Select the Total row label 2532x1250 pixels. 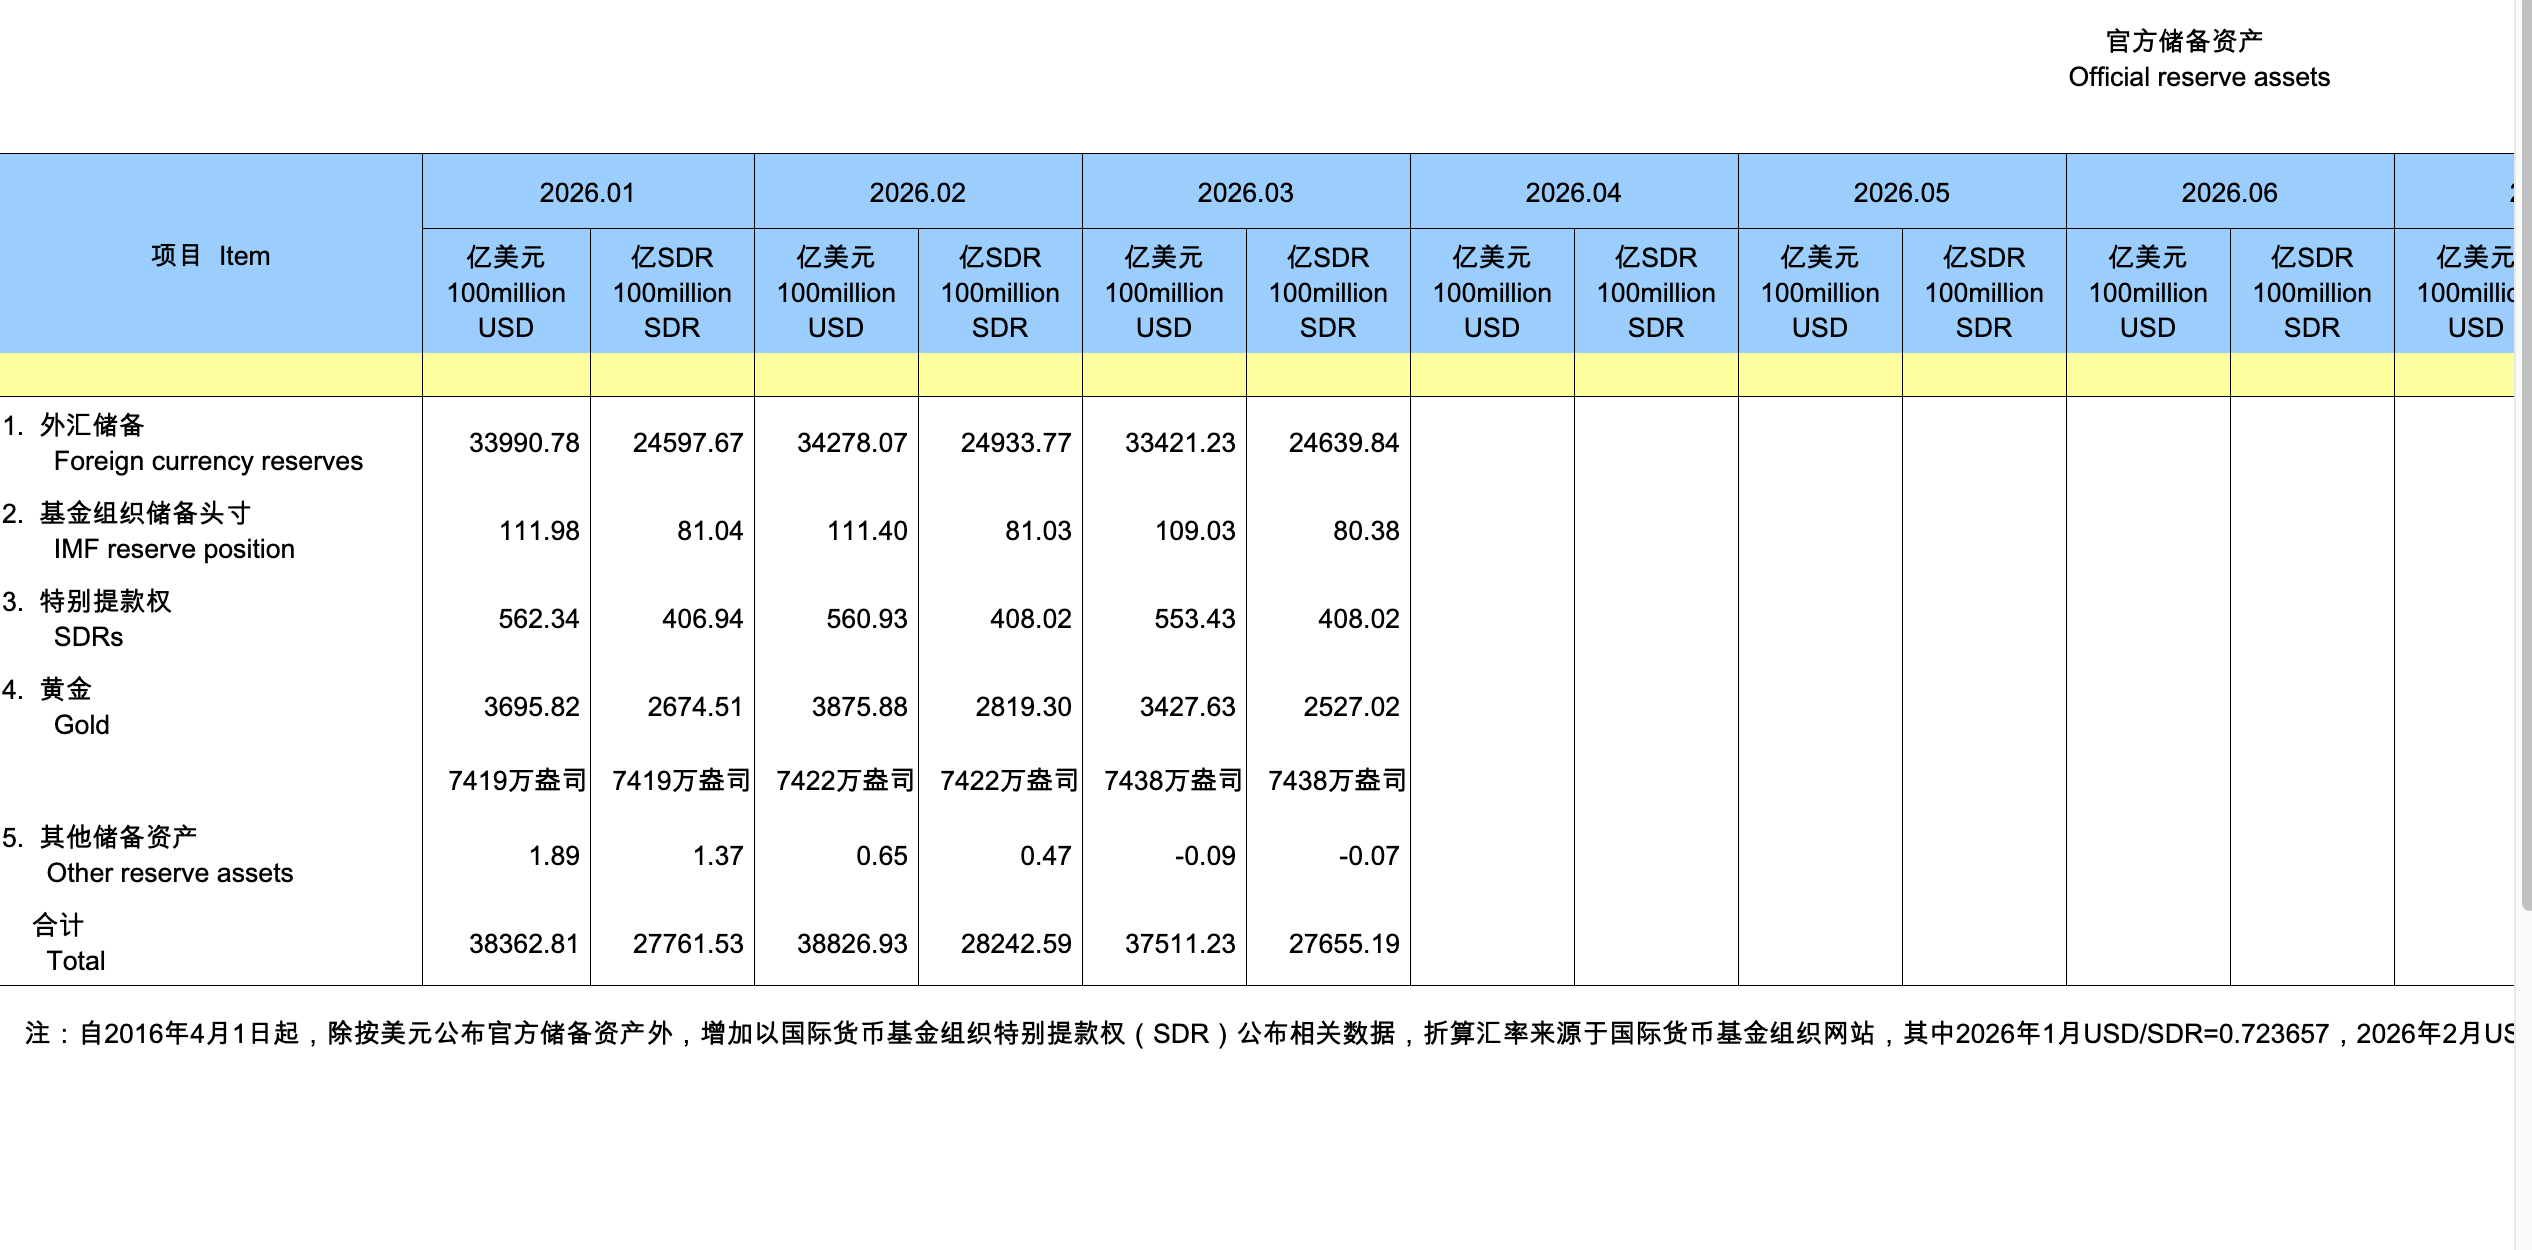(75, 961)
